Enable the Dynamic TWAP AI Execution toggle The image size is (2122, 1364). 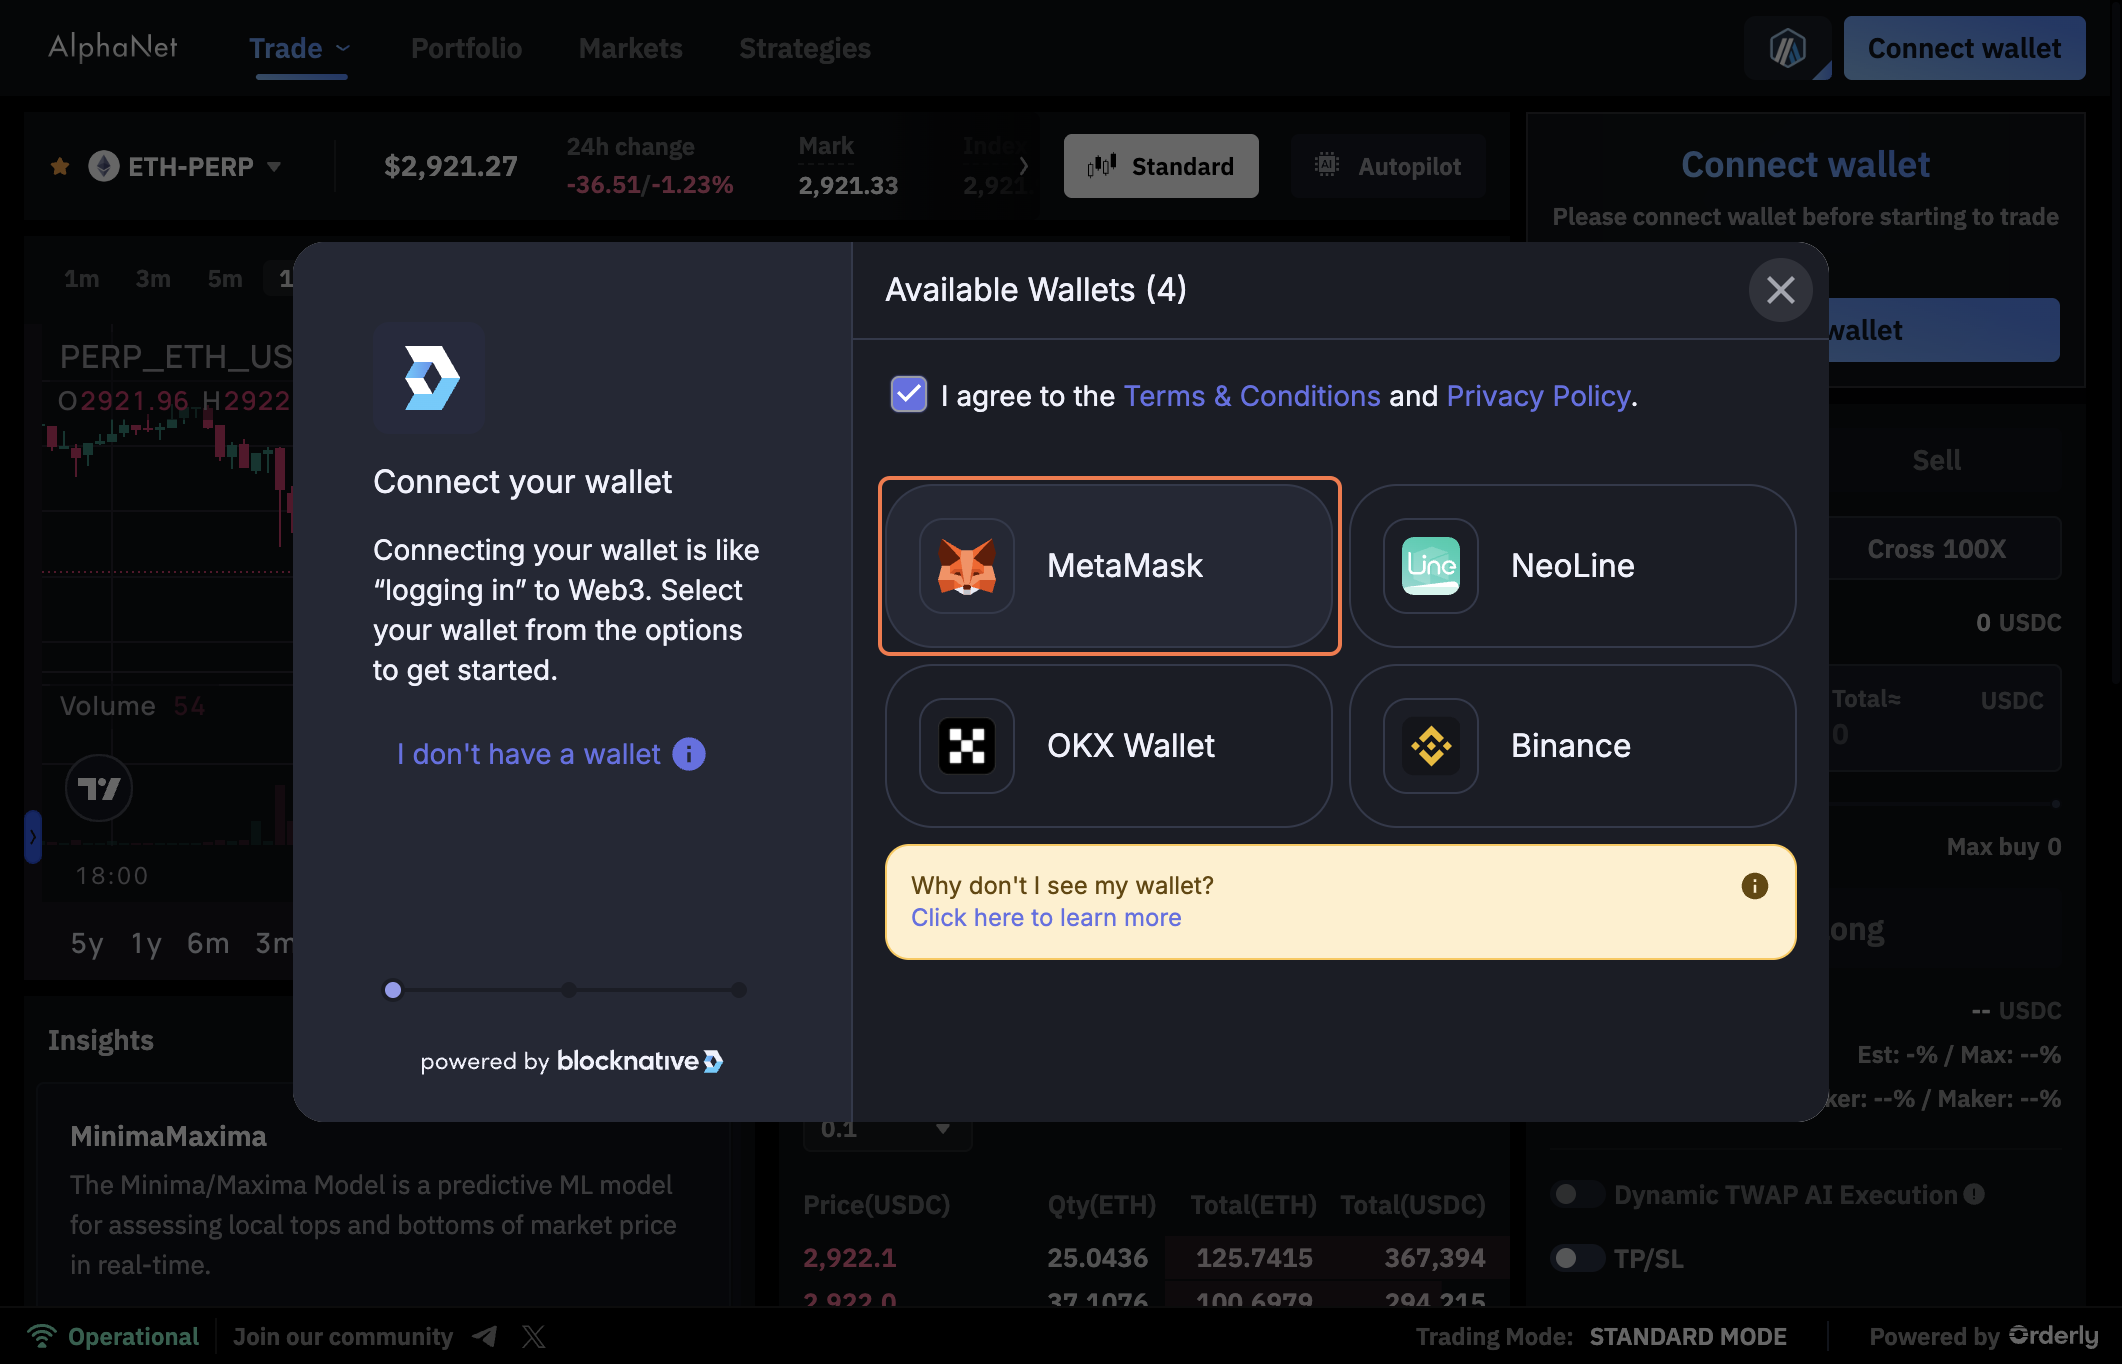(1575, 1194)
